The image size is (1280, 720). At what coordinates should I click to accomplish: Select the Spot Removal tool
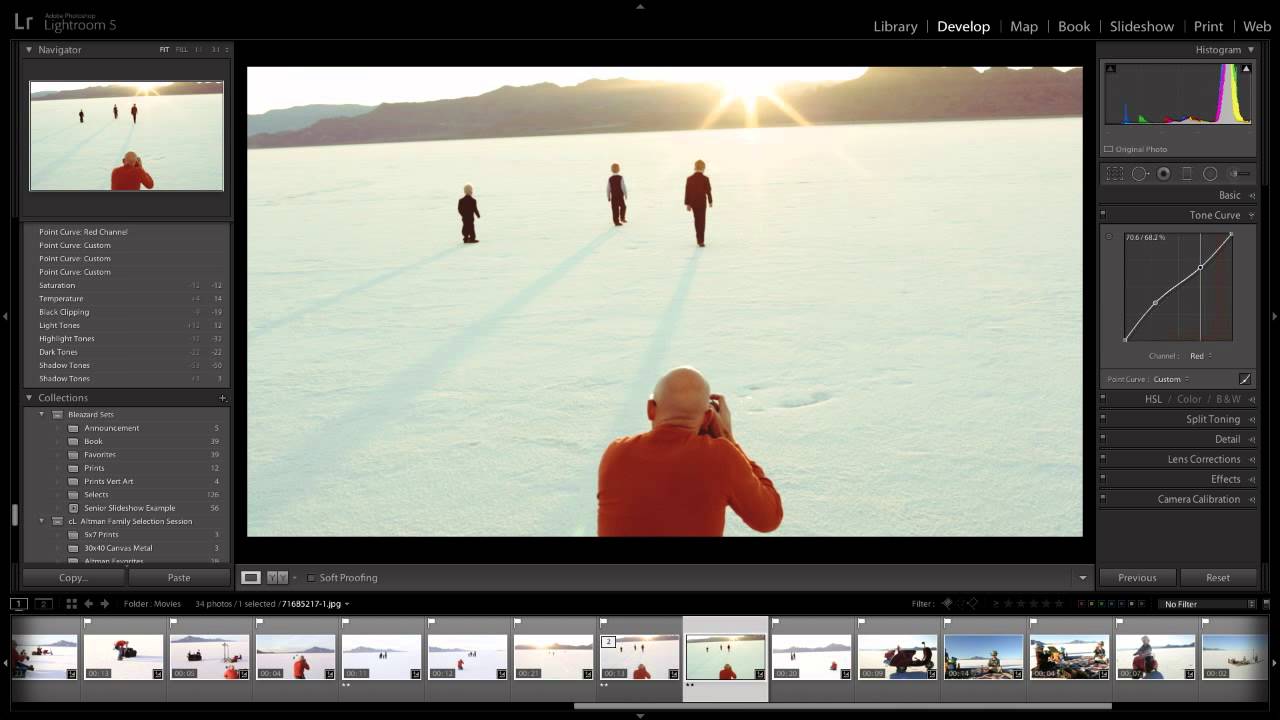1139,174
